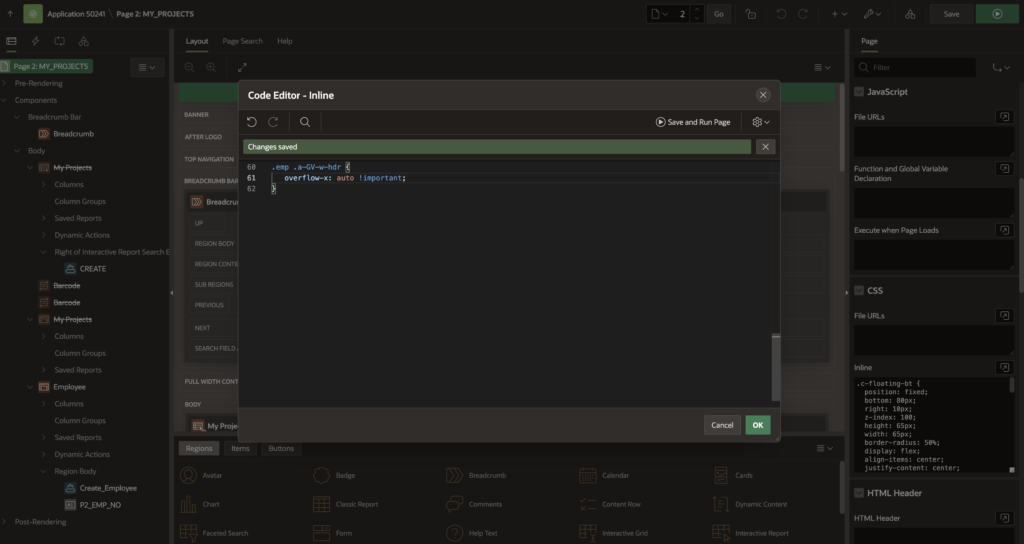This screenshot has height=544, width=1024.
Task: Open the Shared Components icon in top toolbar
Action: [909, 14]
